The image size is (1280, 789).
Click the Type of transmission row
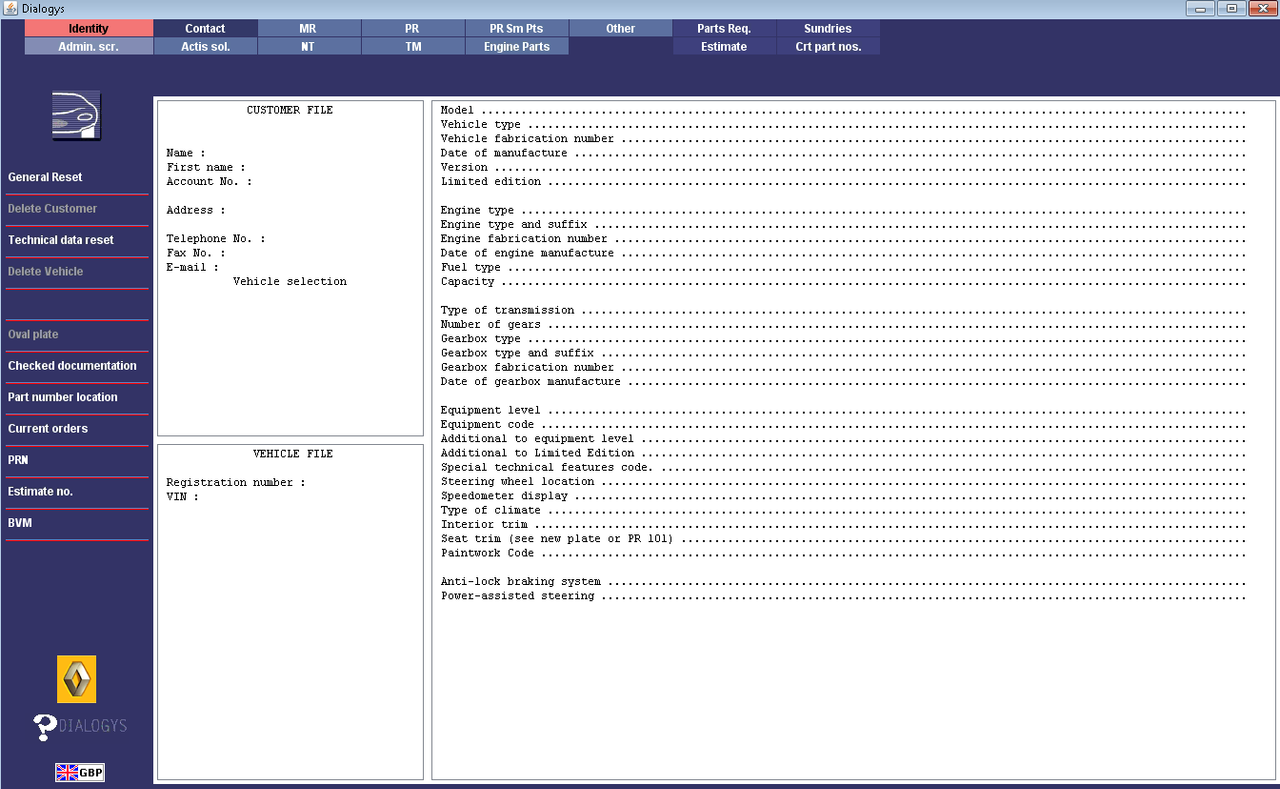(843, 310)
